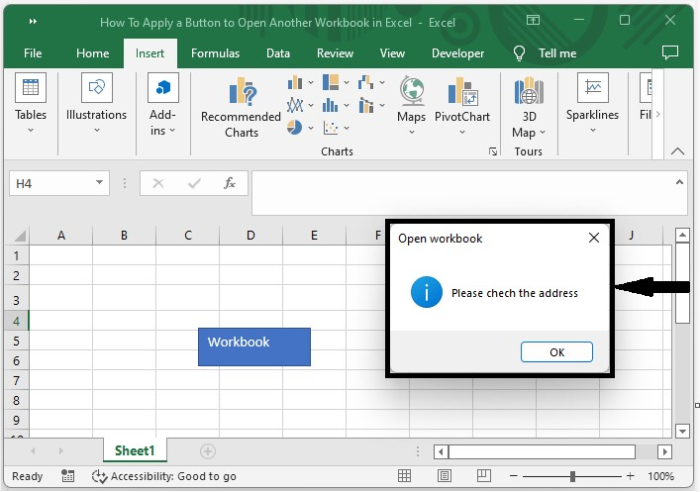Open the Developer tab
The image size is (700, 492).
point(458,53)
